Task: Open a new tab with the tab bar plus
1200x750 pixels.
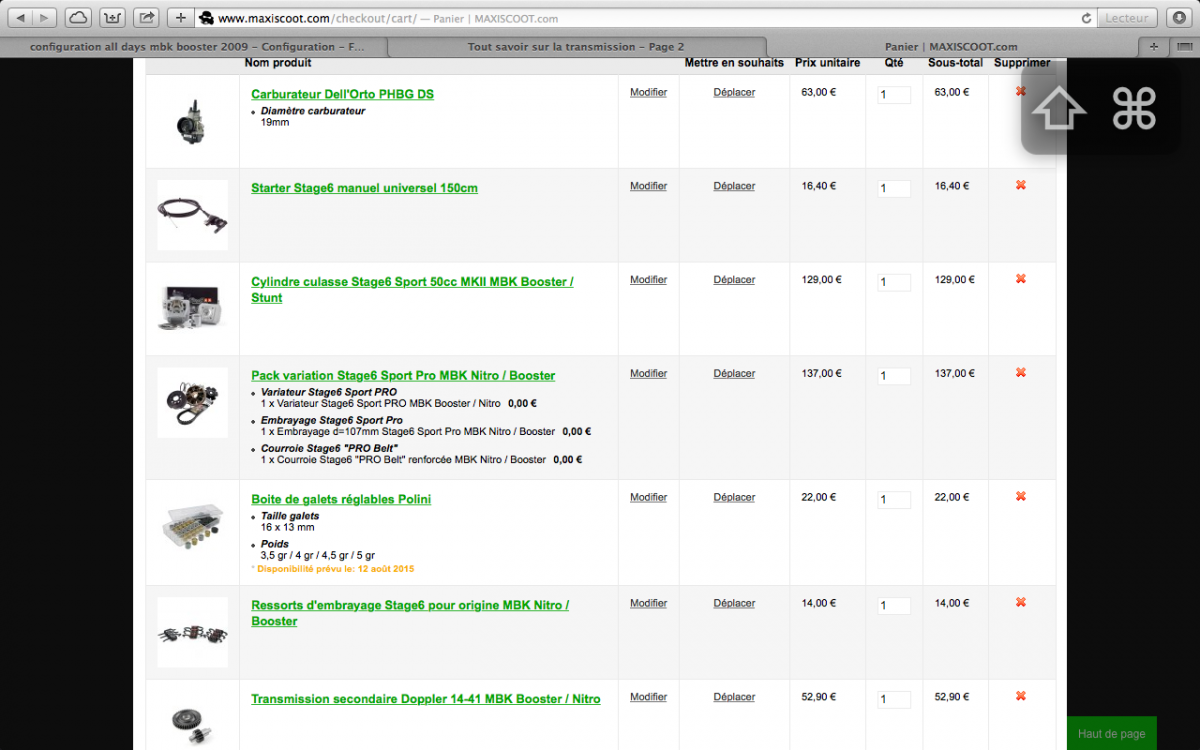Action: [1154, 47]
